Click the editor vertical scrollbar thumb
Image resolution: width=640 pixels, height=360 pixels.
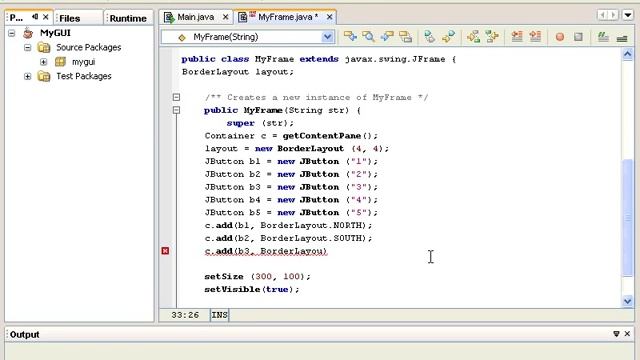pos(628,218)
